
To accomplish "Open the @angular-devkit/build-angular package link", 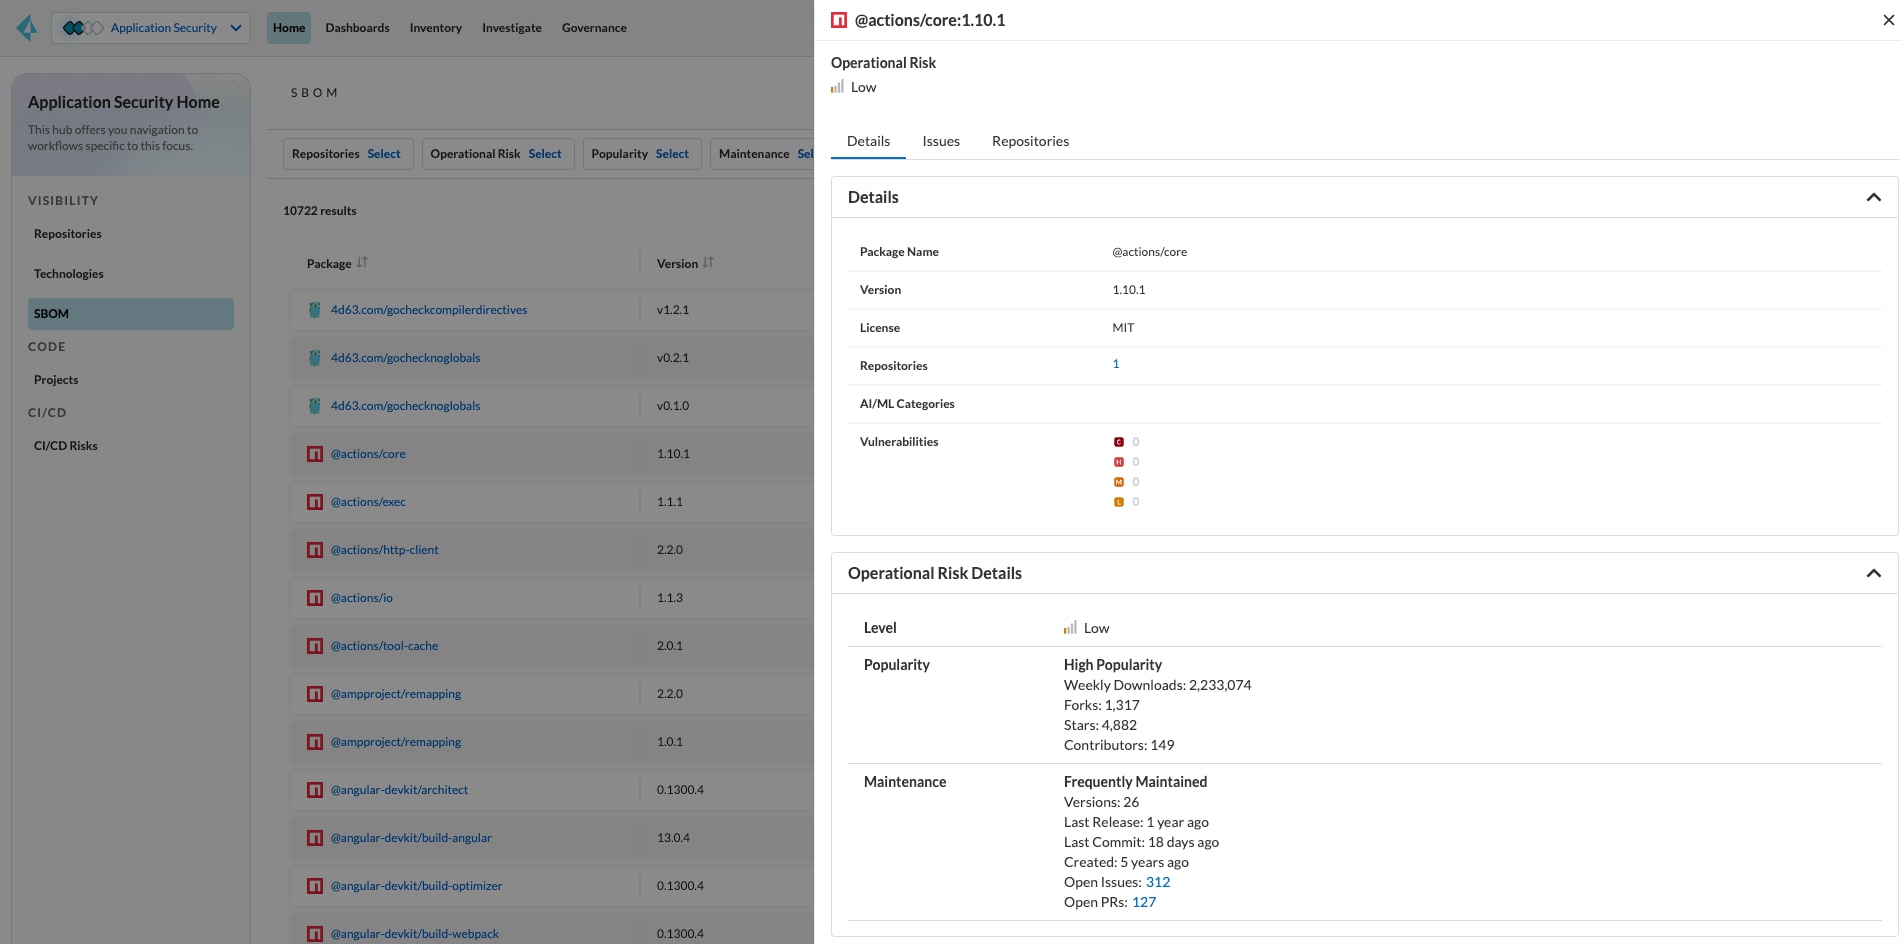I will [411, 838].
